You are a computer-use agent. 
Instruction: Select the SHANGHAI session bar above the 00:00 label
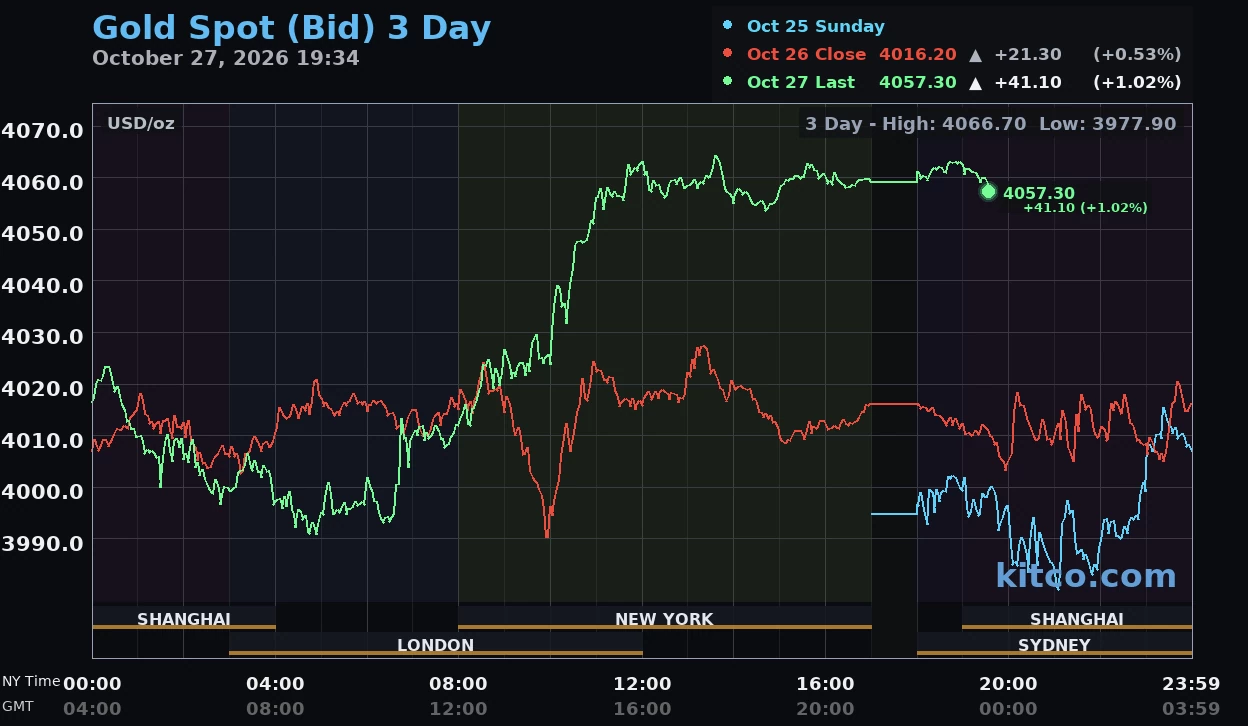[183, 619]
